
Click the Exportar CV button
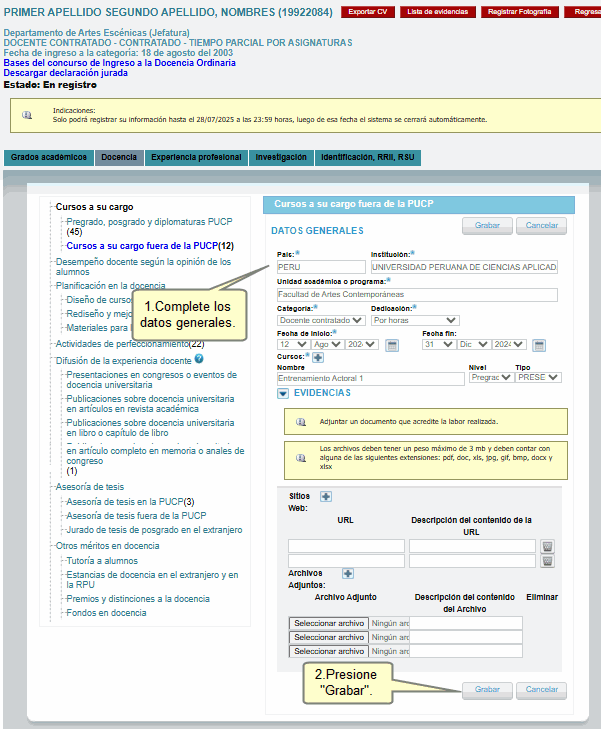coord(368,12)
